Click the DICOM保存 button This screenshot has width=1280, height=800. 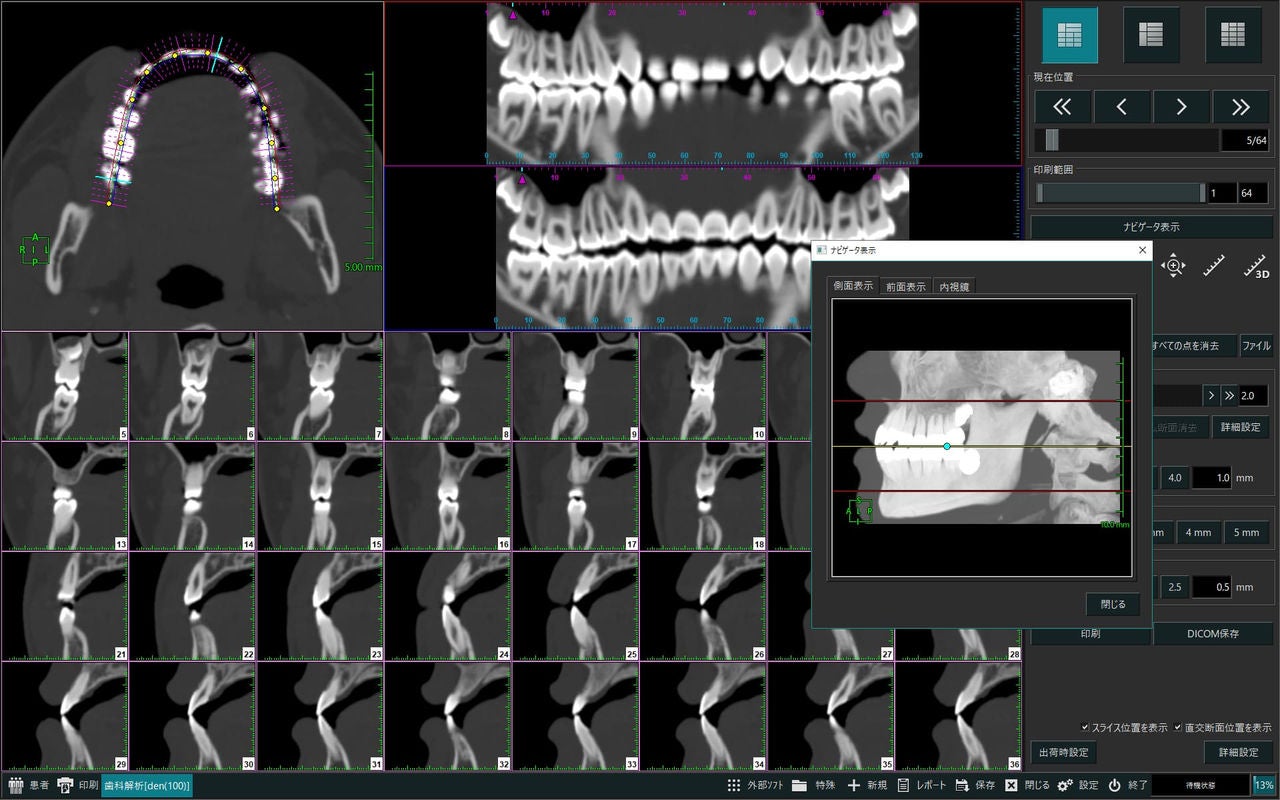1213,634
